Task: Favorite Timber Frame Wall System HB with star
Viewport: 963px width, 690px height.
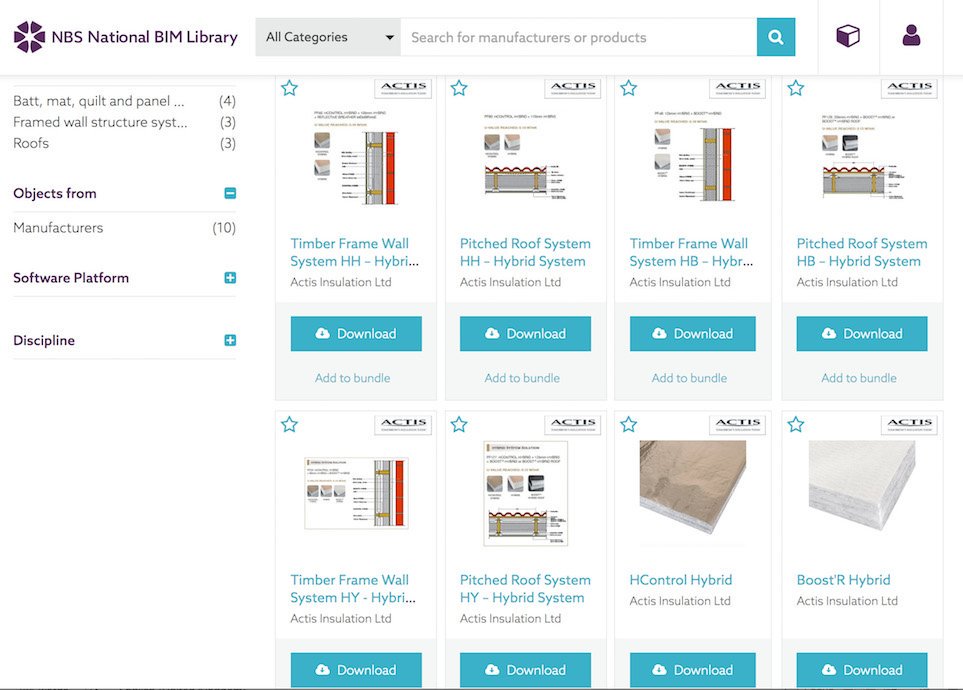Action: 628,88
